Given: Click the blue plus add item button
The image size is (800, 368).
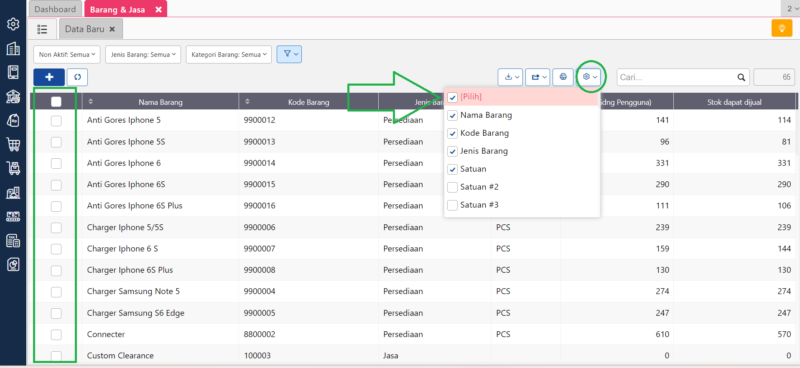Looking at the screenshot, I should [49, 77].
